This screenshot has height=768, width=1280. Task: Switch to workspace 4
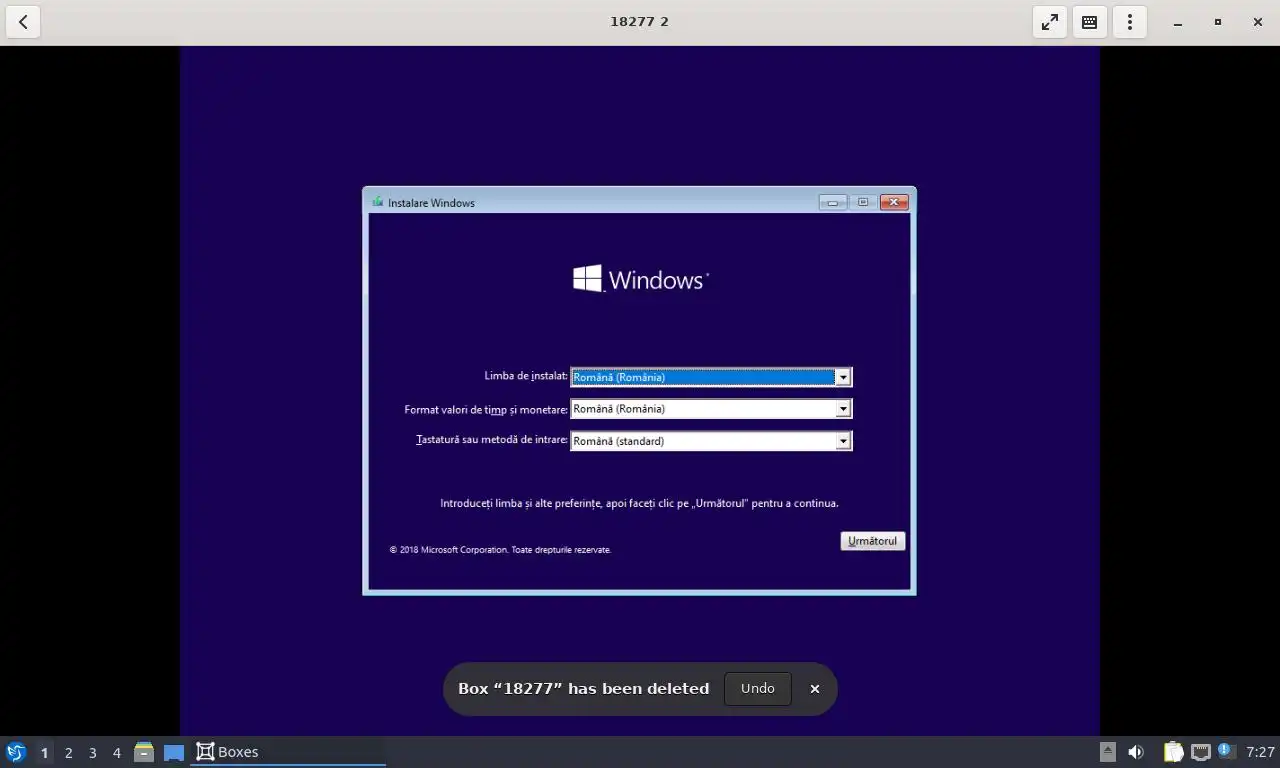116,752
